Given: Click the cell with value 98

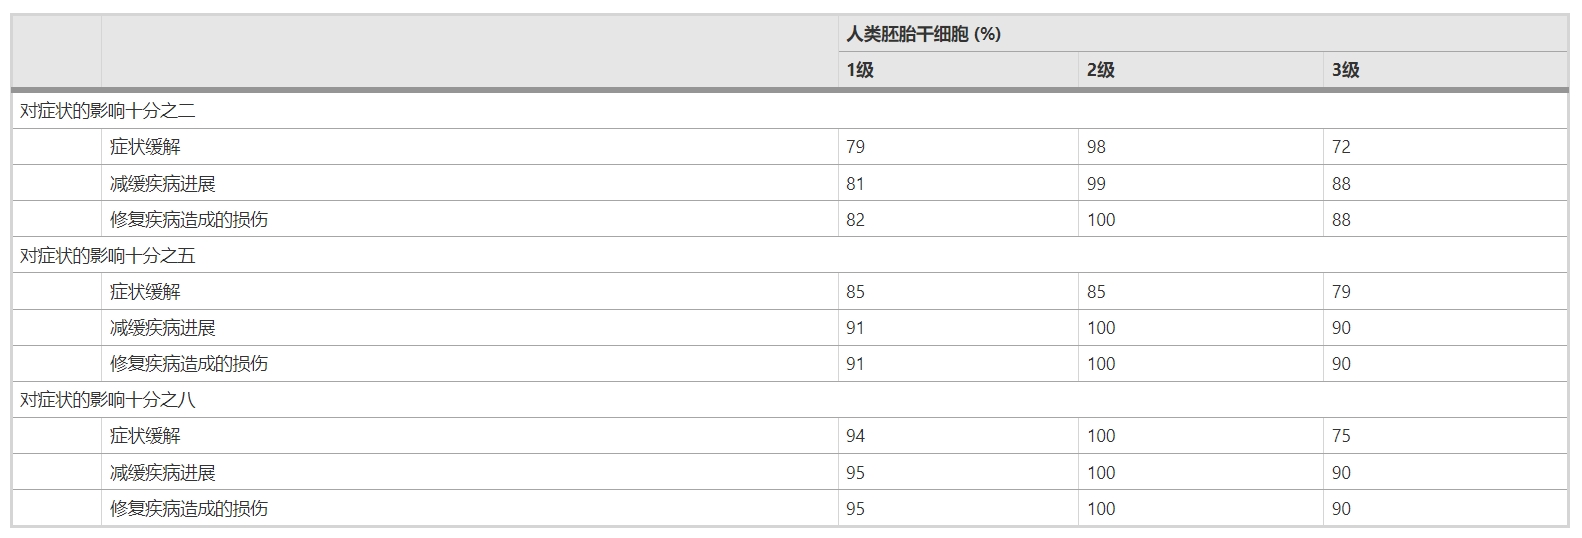Looking at the screenshot, I should click(x=1096, y=147).
